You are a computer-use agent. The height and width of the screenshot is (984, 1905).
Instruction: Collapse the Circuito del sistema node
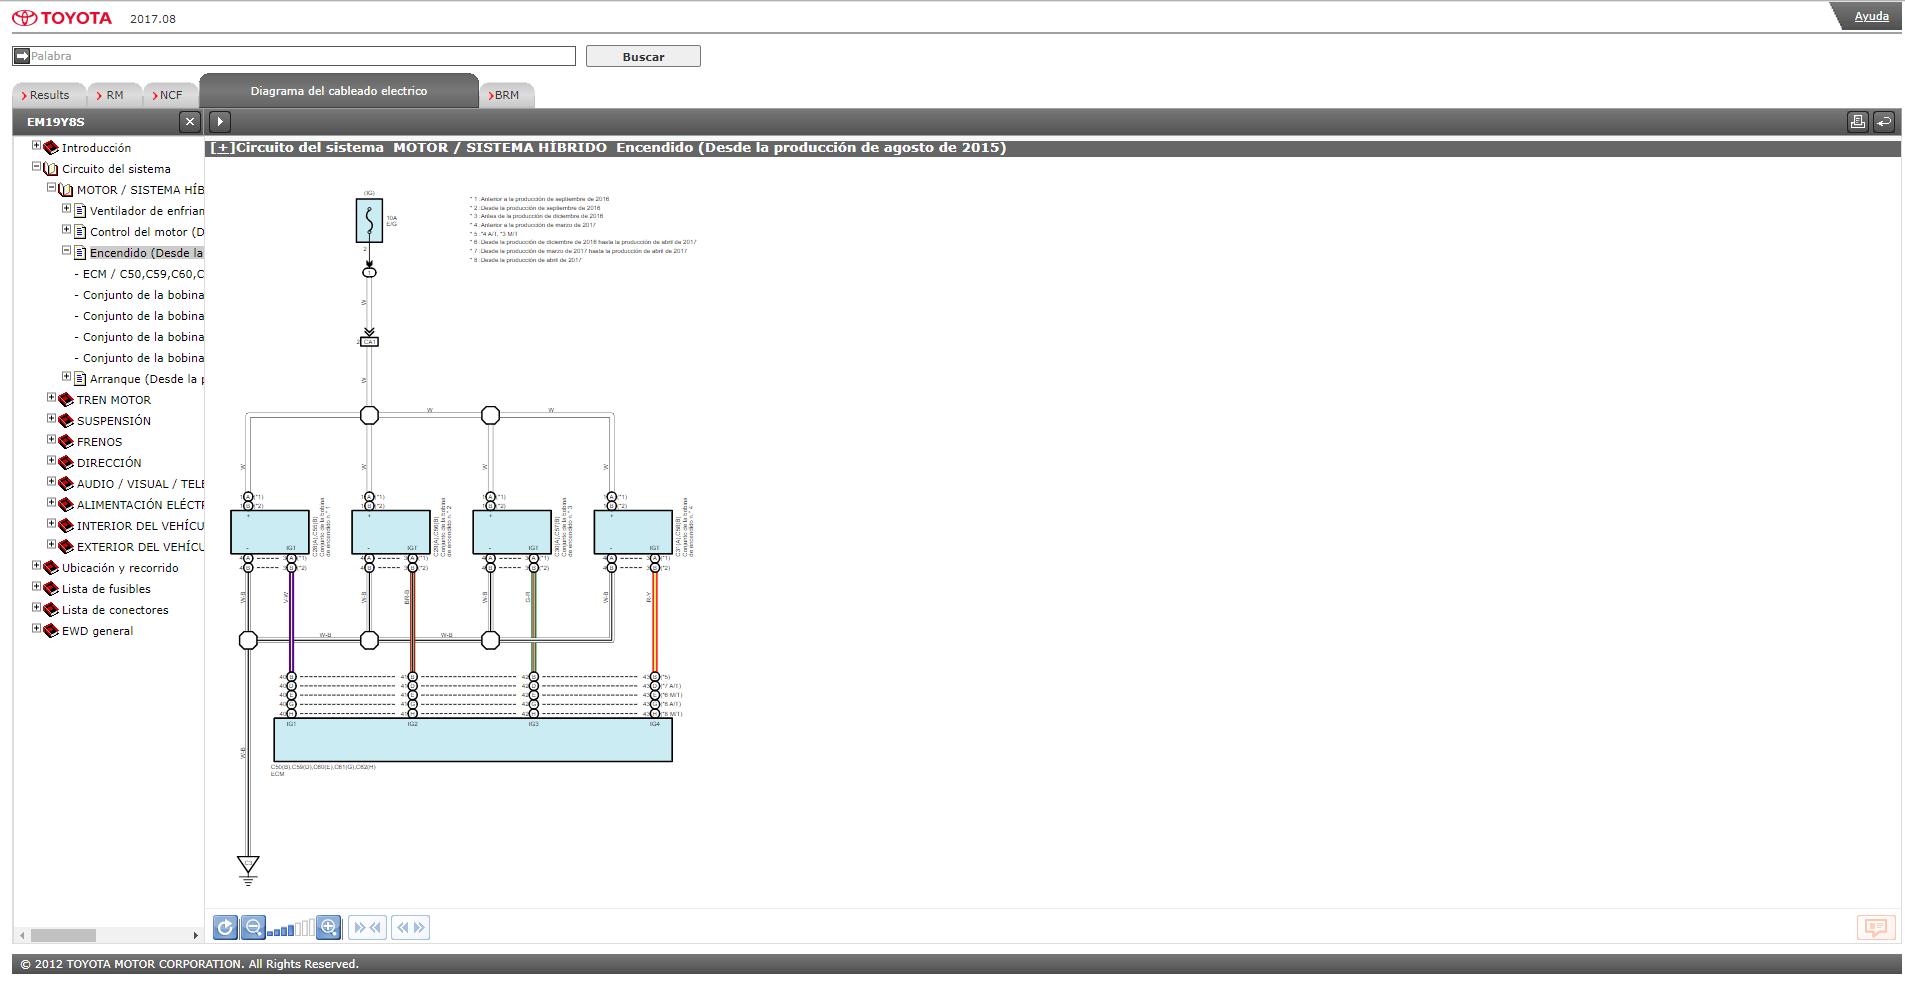pyautogui.click(x=37, y=167)
